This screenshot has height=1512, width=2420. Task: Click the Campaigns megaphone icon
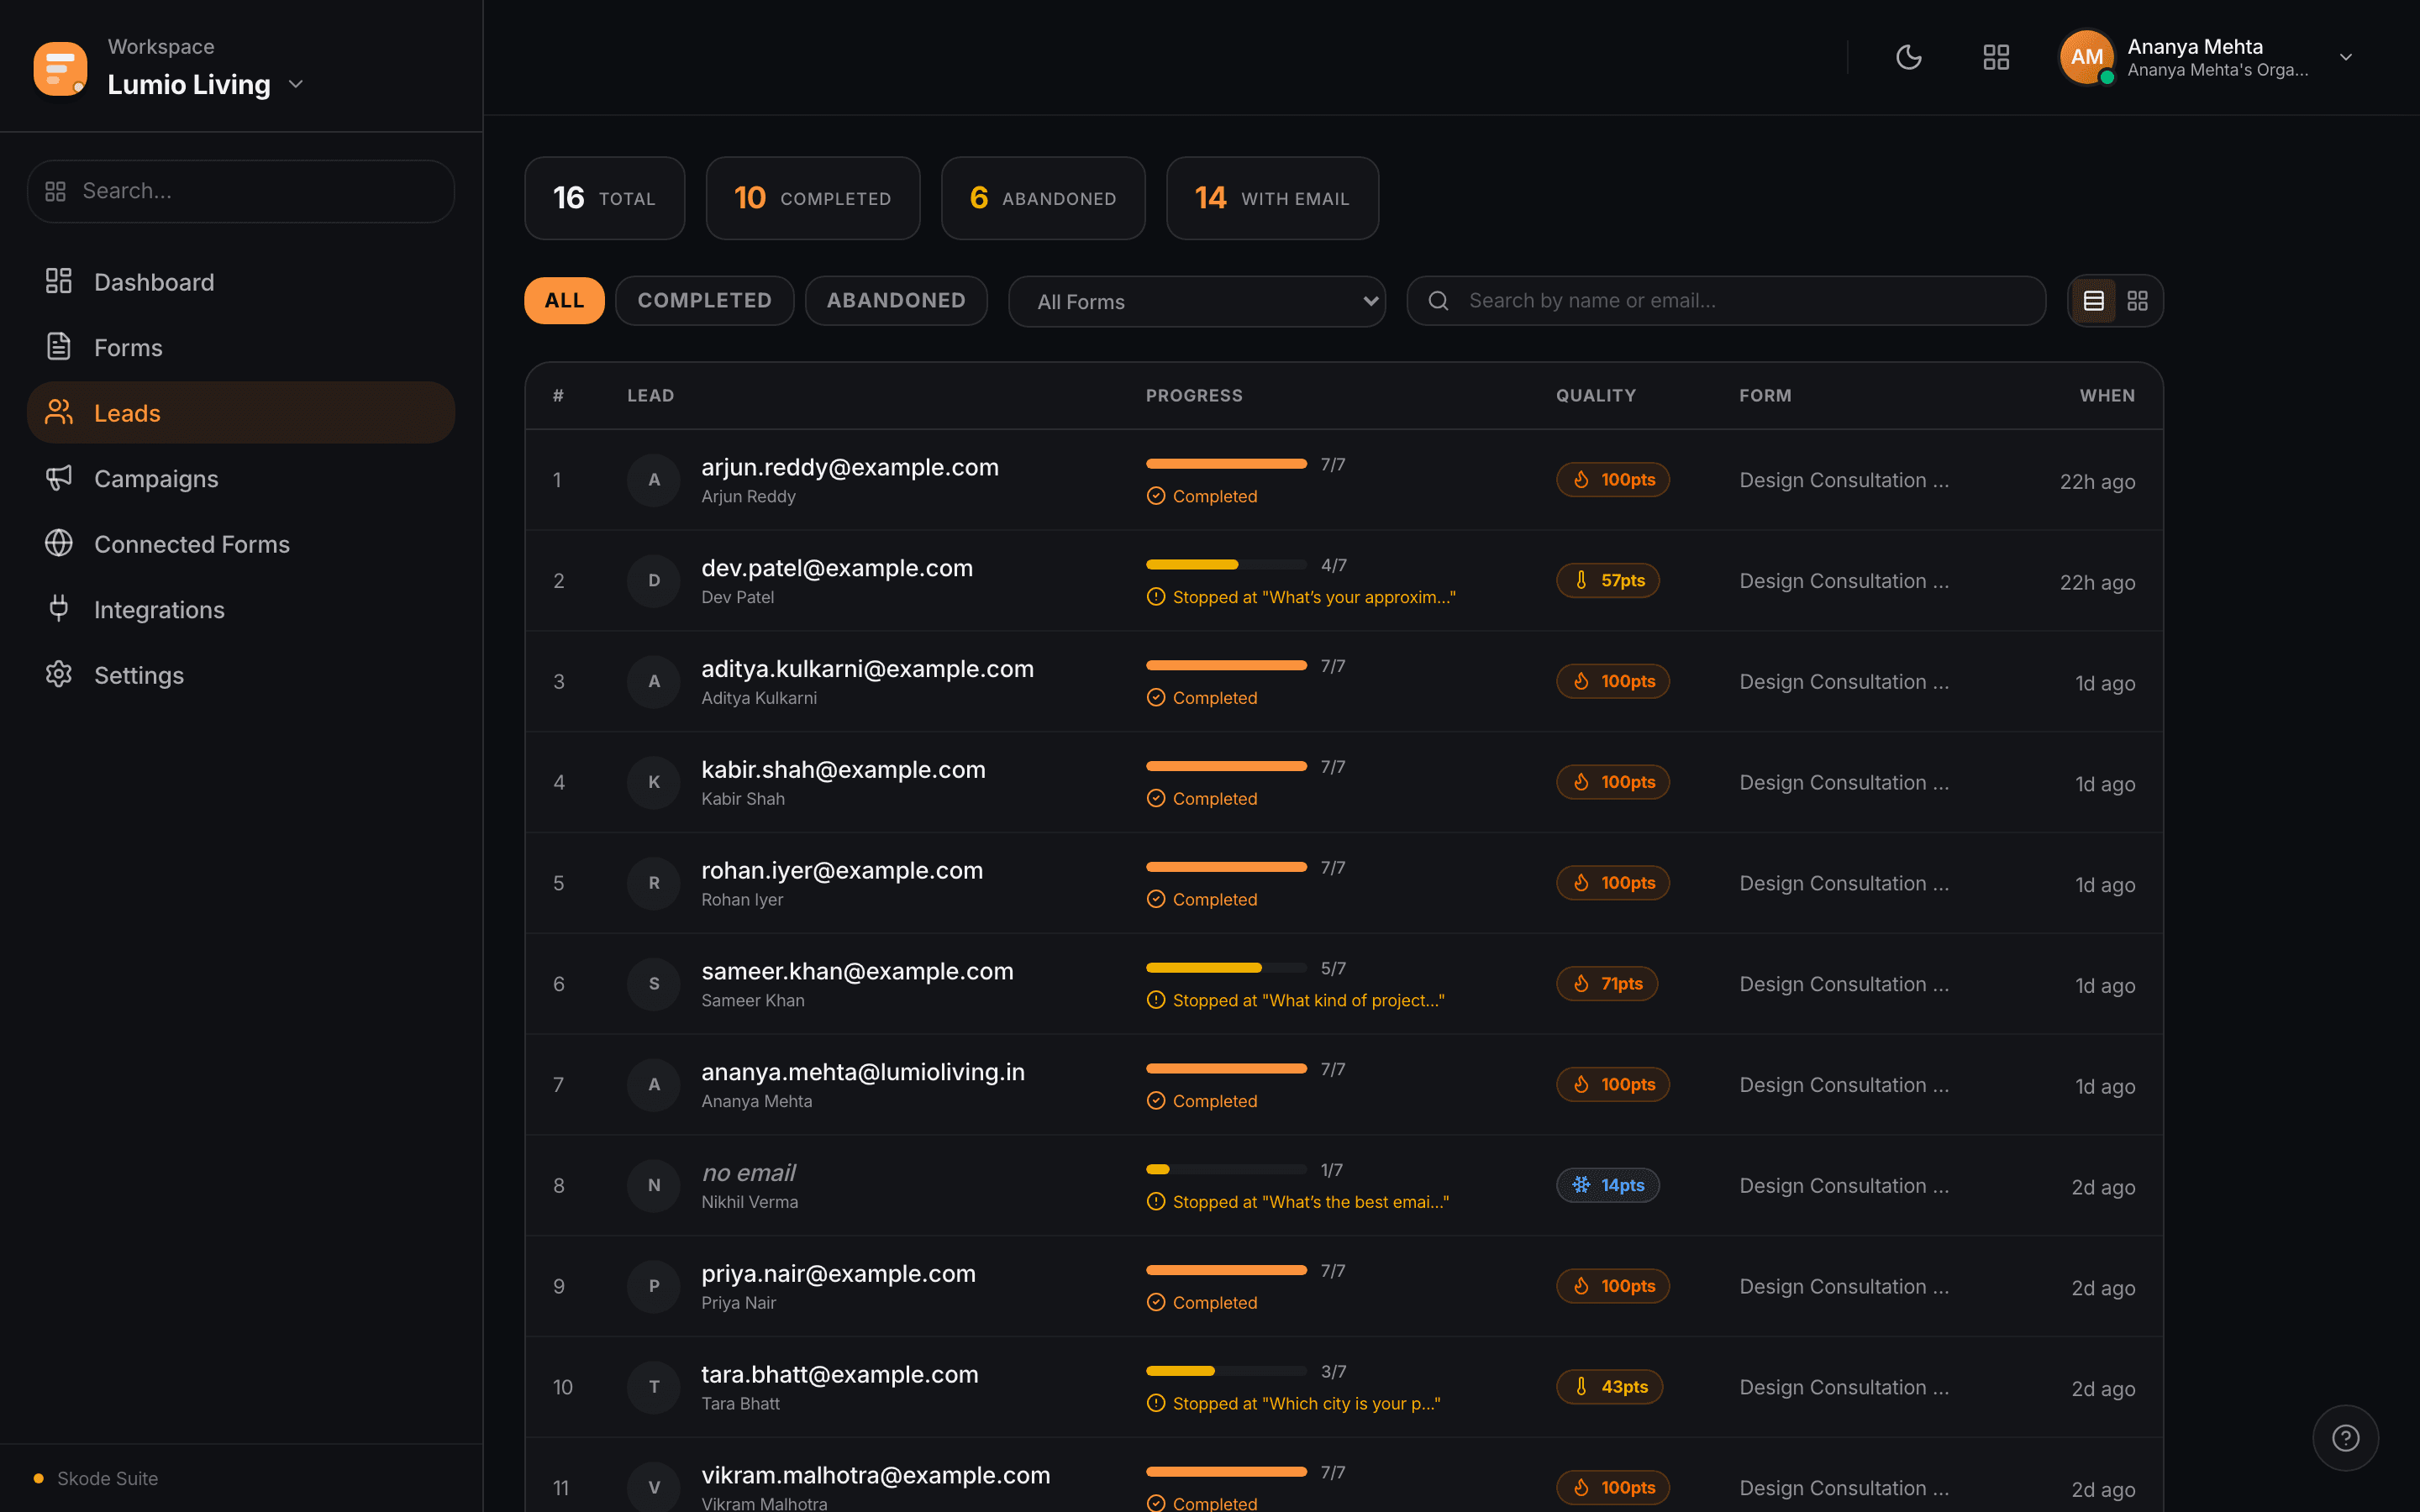click(59, 478)
